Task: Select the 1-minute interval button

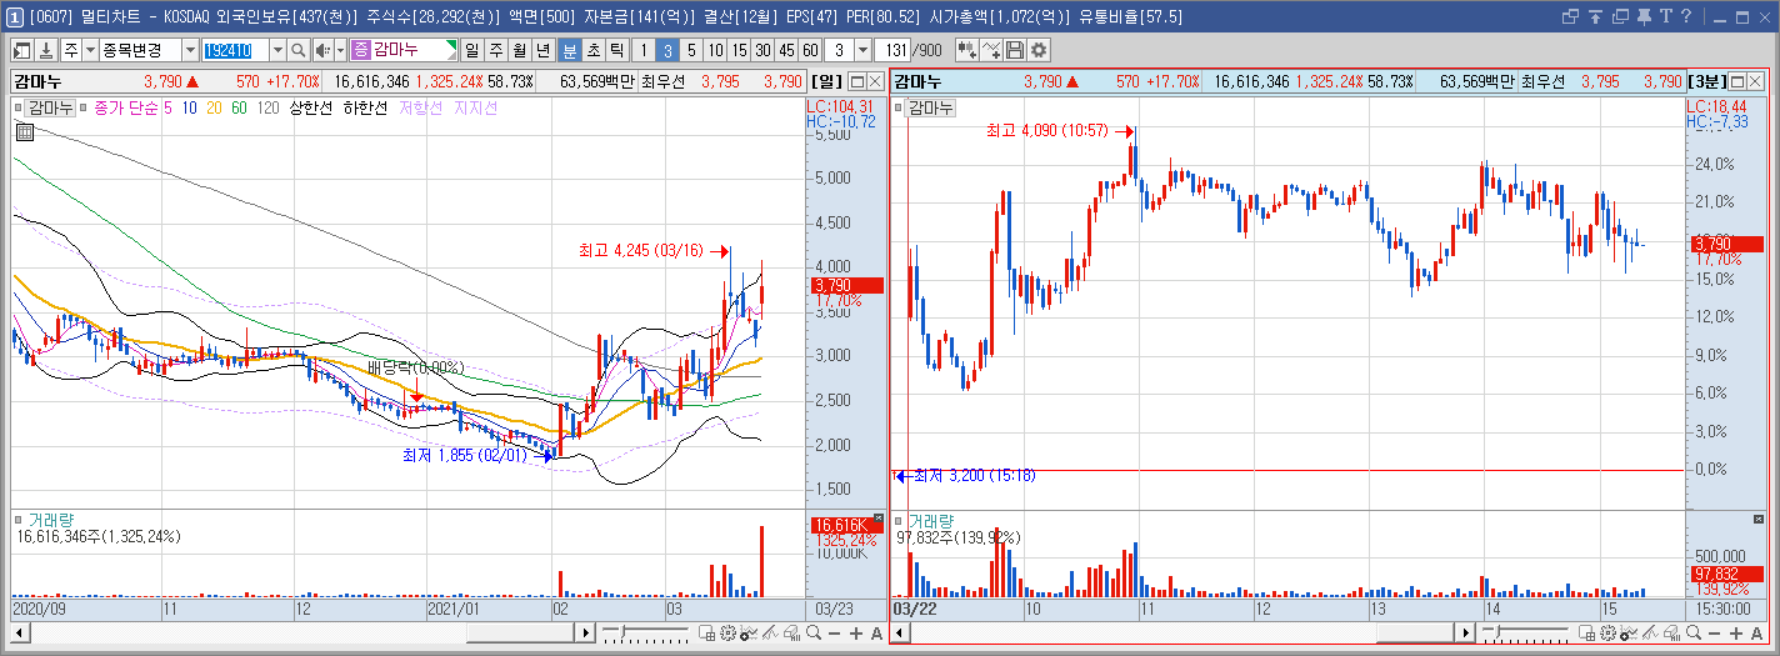Action: (643, 50)
